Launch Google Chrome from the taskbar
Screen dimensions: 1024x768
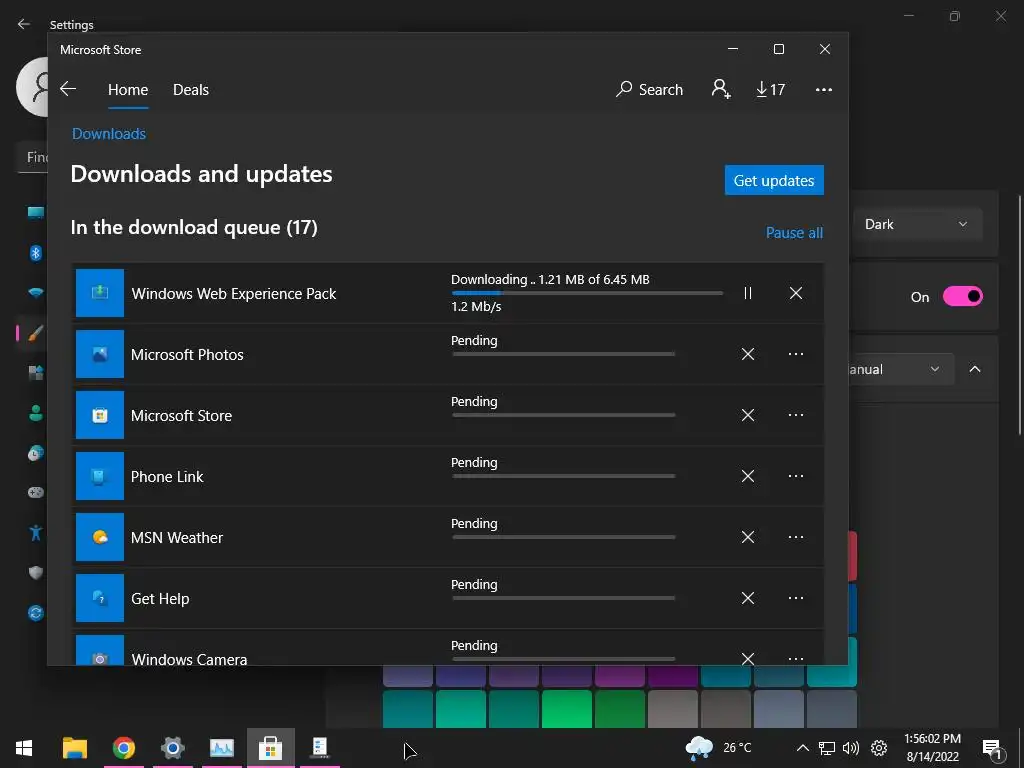click(x=123, y=748)
